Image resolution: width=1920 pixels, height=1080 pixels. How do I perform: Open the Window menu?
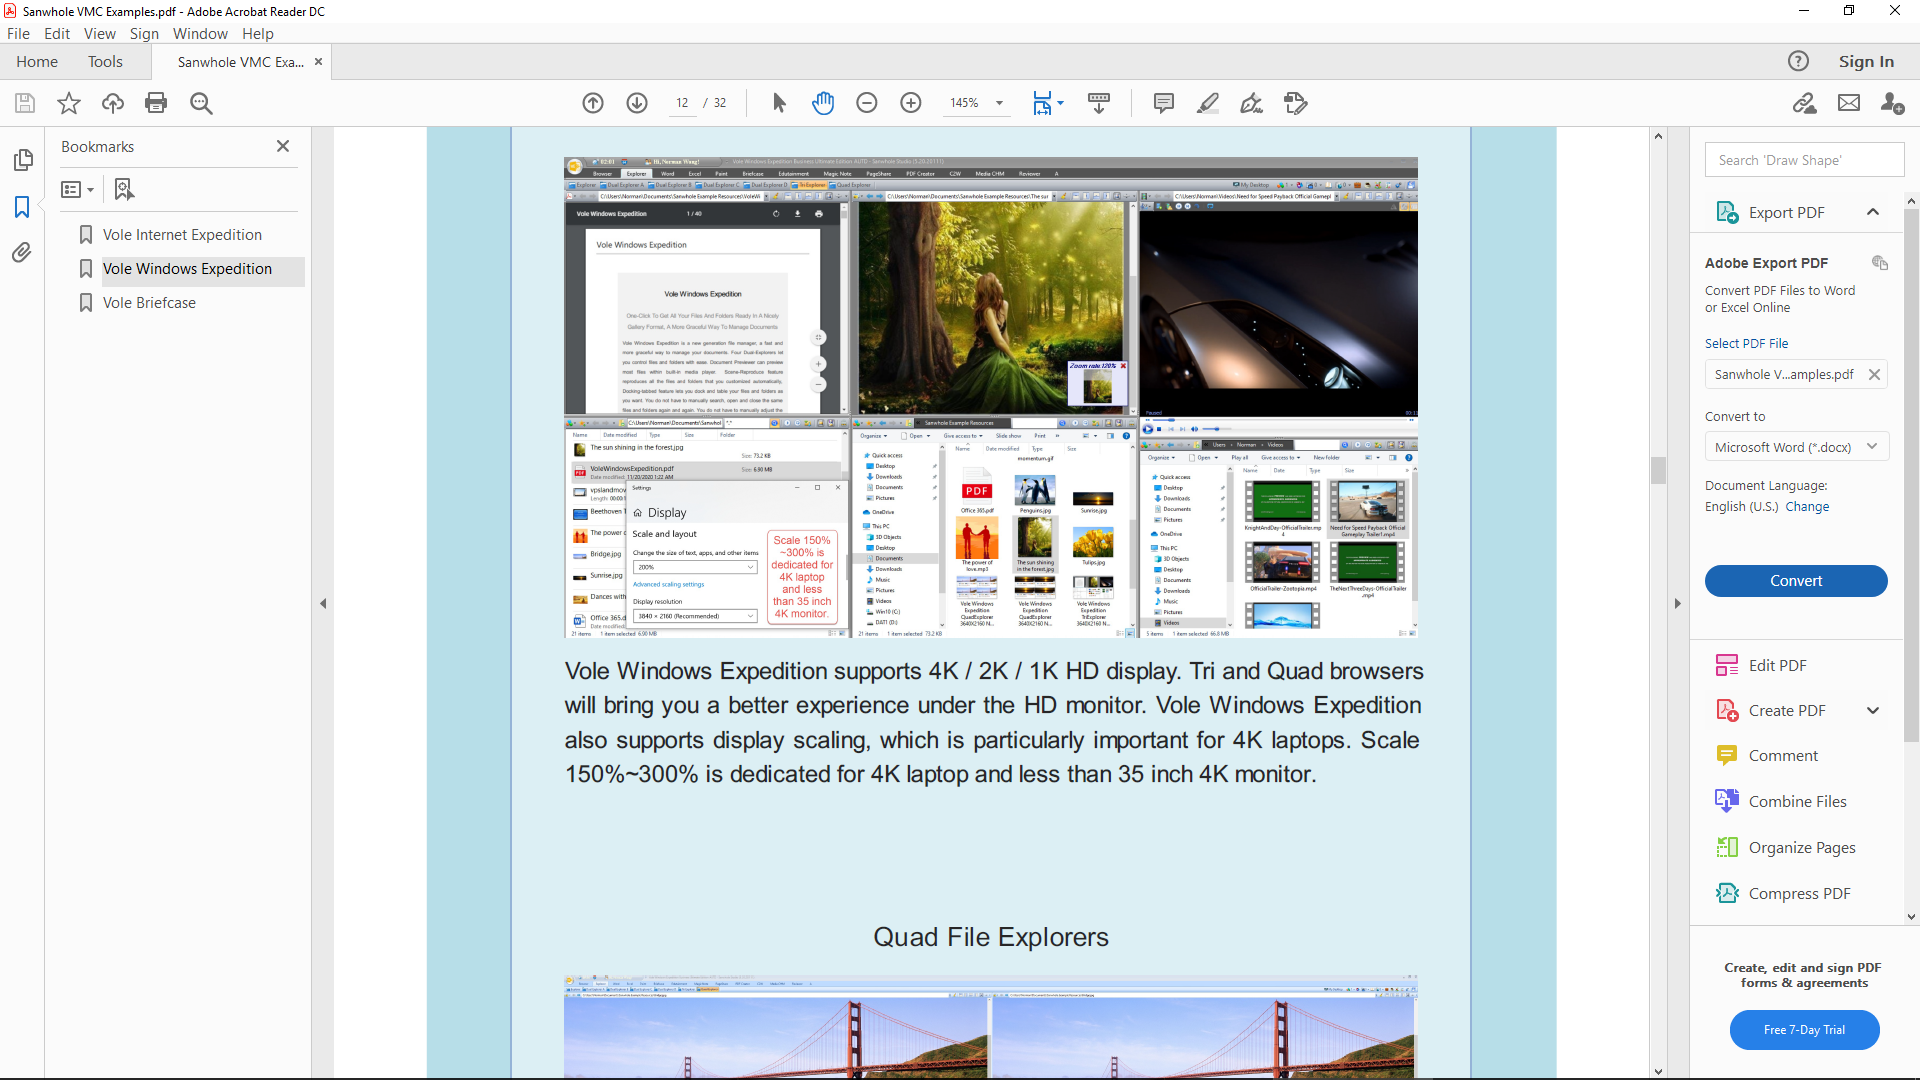[200, 34]
